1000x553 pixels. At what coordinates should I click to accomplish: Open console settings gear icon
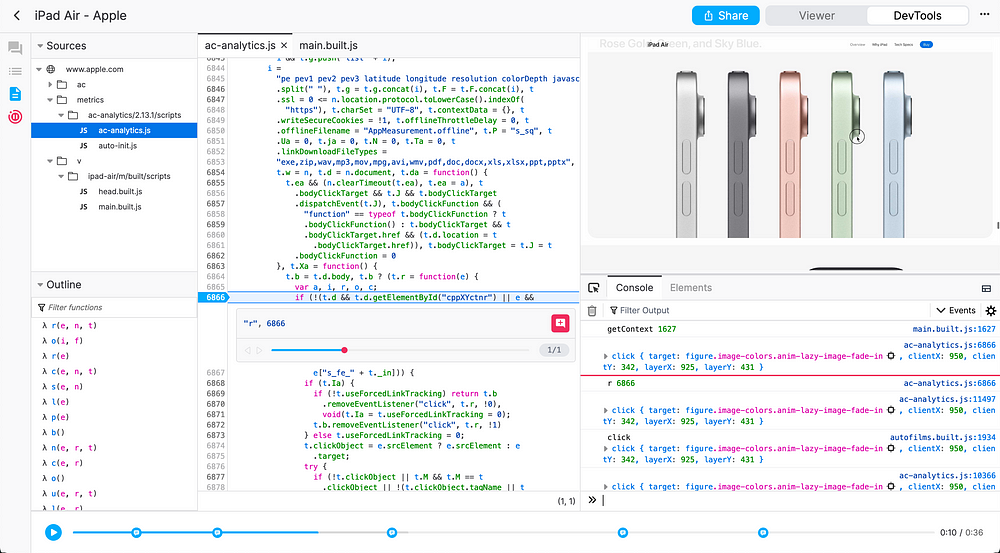pyautogui.click(x=990, y=311)
